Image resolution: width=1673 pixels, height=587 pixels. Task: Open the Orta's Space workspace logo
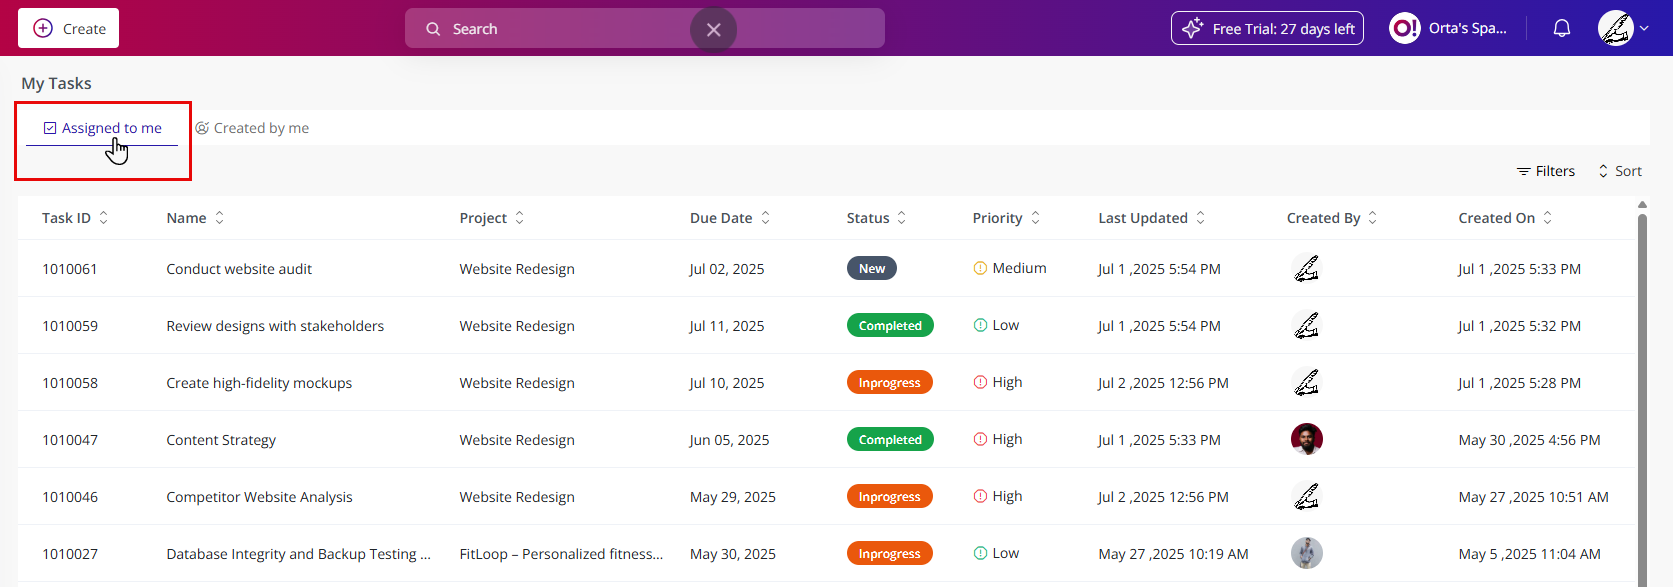[x=1404, y=28]
